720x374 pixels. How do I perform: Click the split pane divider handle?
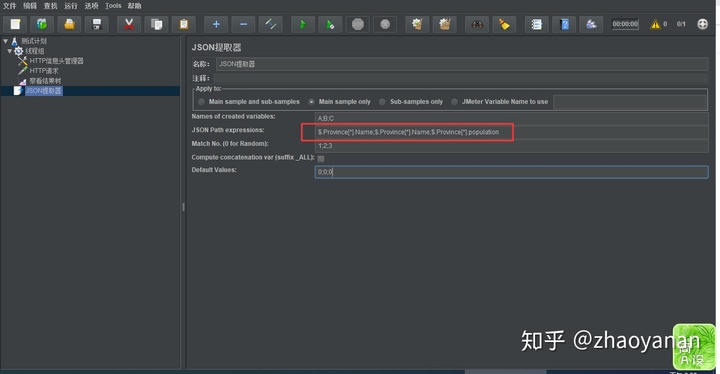point(183,207)
